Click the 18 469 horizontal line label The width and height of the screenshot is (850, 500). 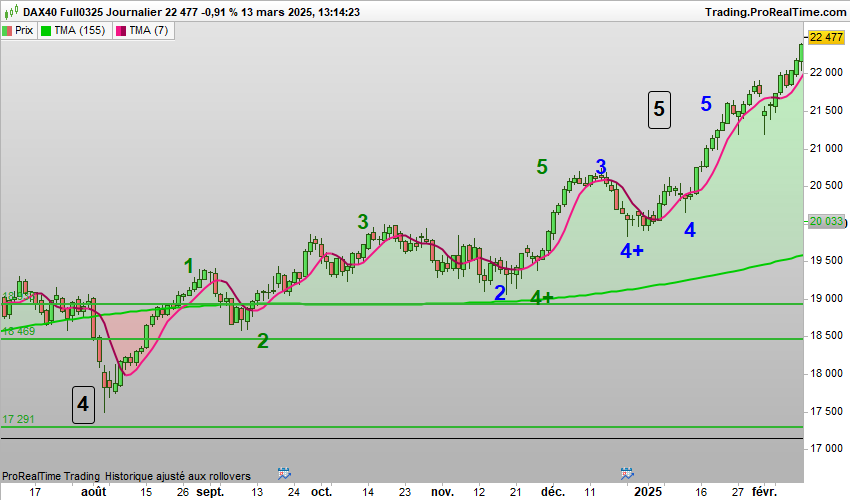(18, 331)
